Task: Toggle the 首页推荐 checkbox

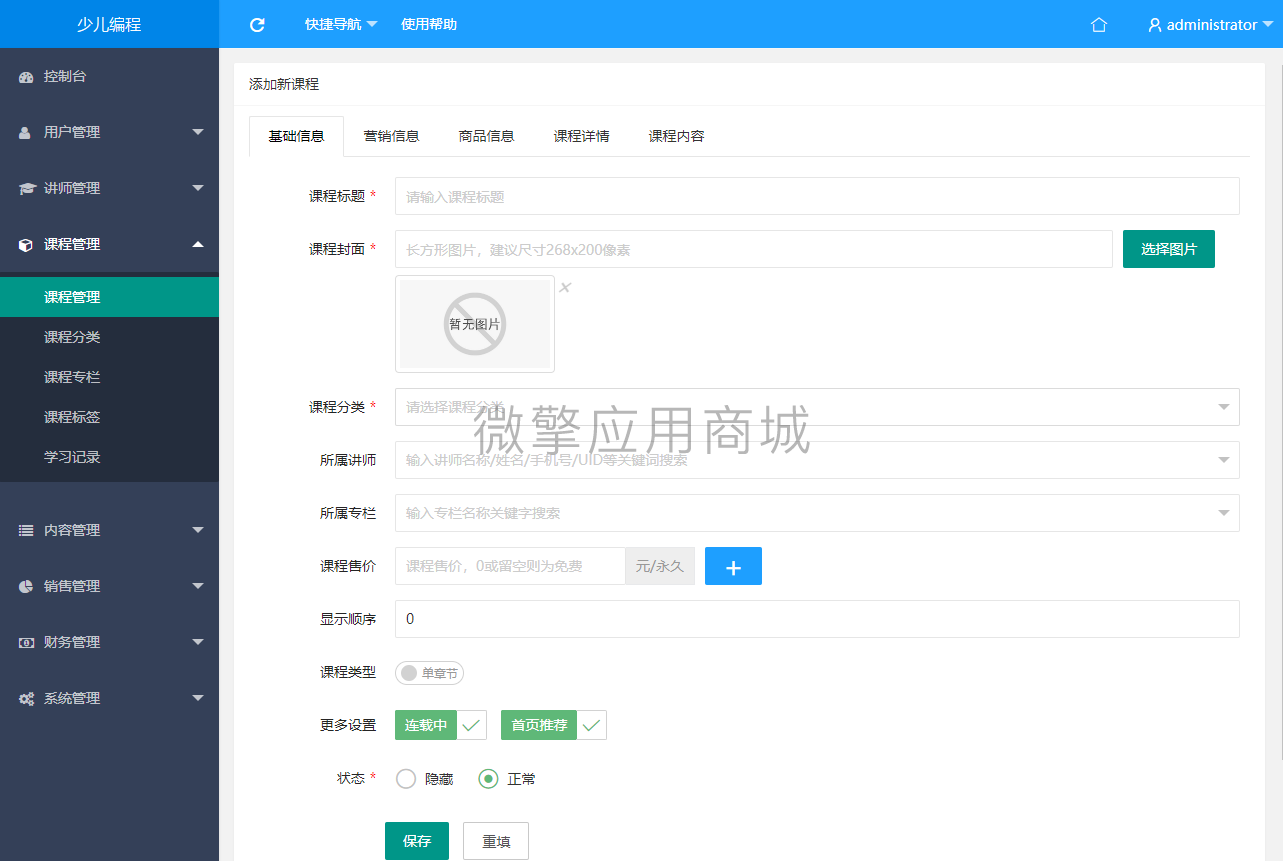Action: (x=554, y=725)
